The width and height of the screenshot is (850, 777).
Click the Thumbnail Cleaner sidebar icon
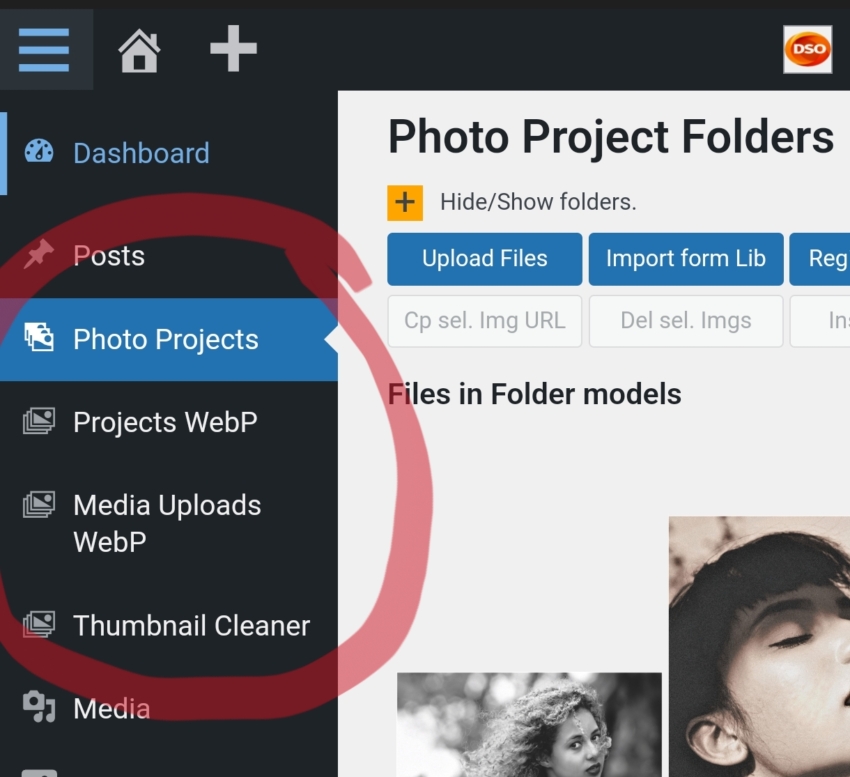(39, 625)
